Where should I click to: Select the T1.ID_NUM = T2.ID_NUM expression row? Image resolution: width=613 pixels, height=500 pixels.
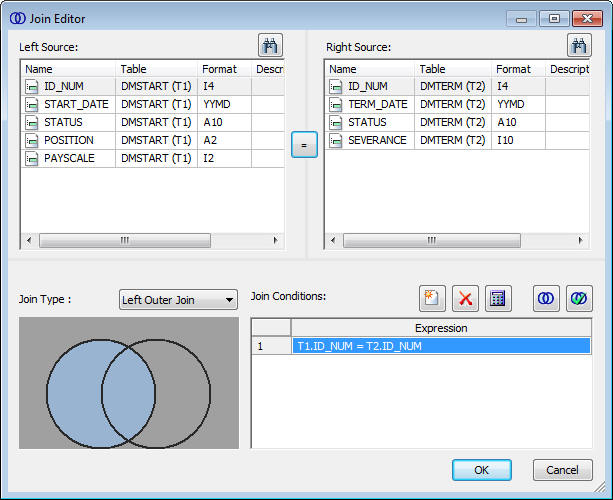point(441,346)
